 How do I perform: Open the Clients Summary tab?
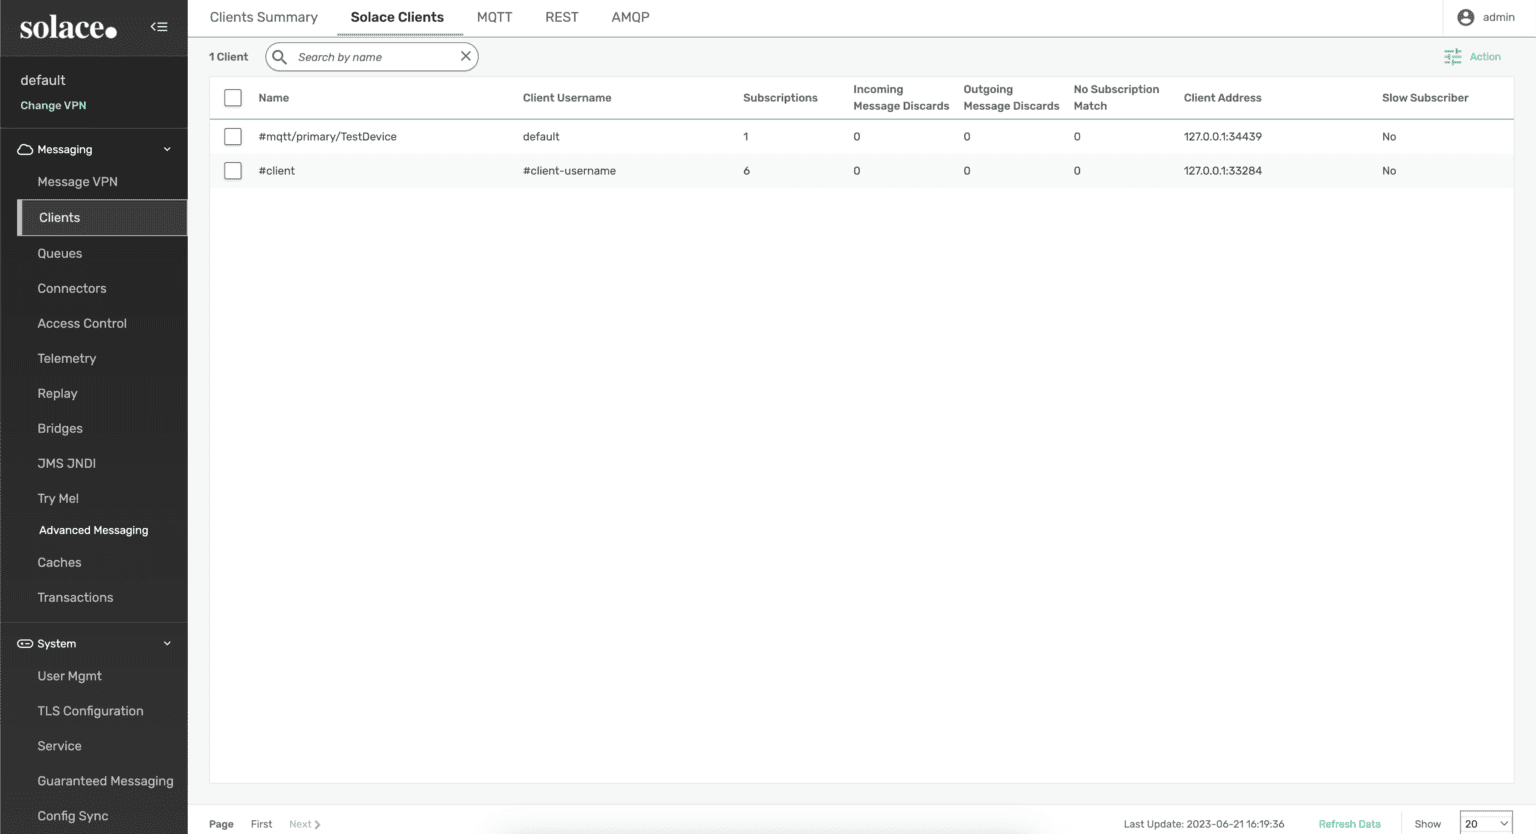(263, 17)
